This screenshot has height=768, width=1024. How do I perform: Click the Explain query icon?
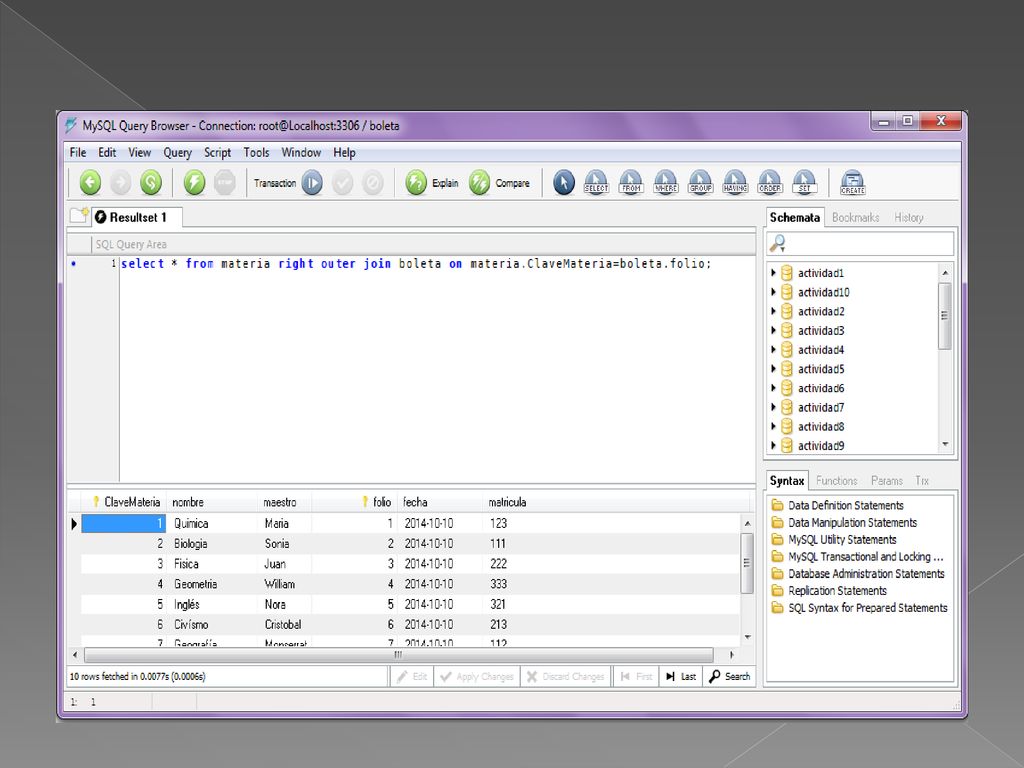pyautogui.click(x=416, y=183)
